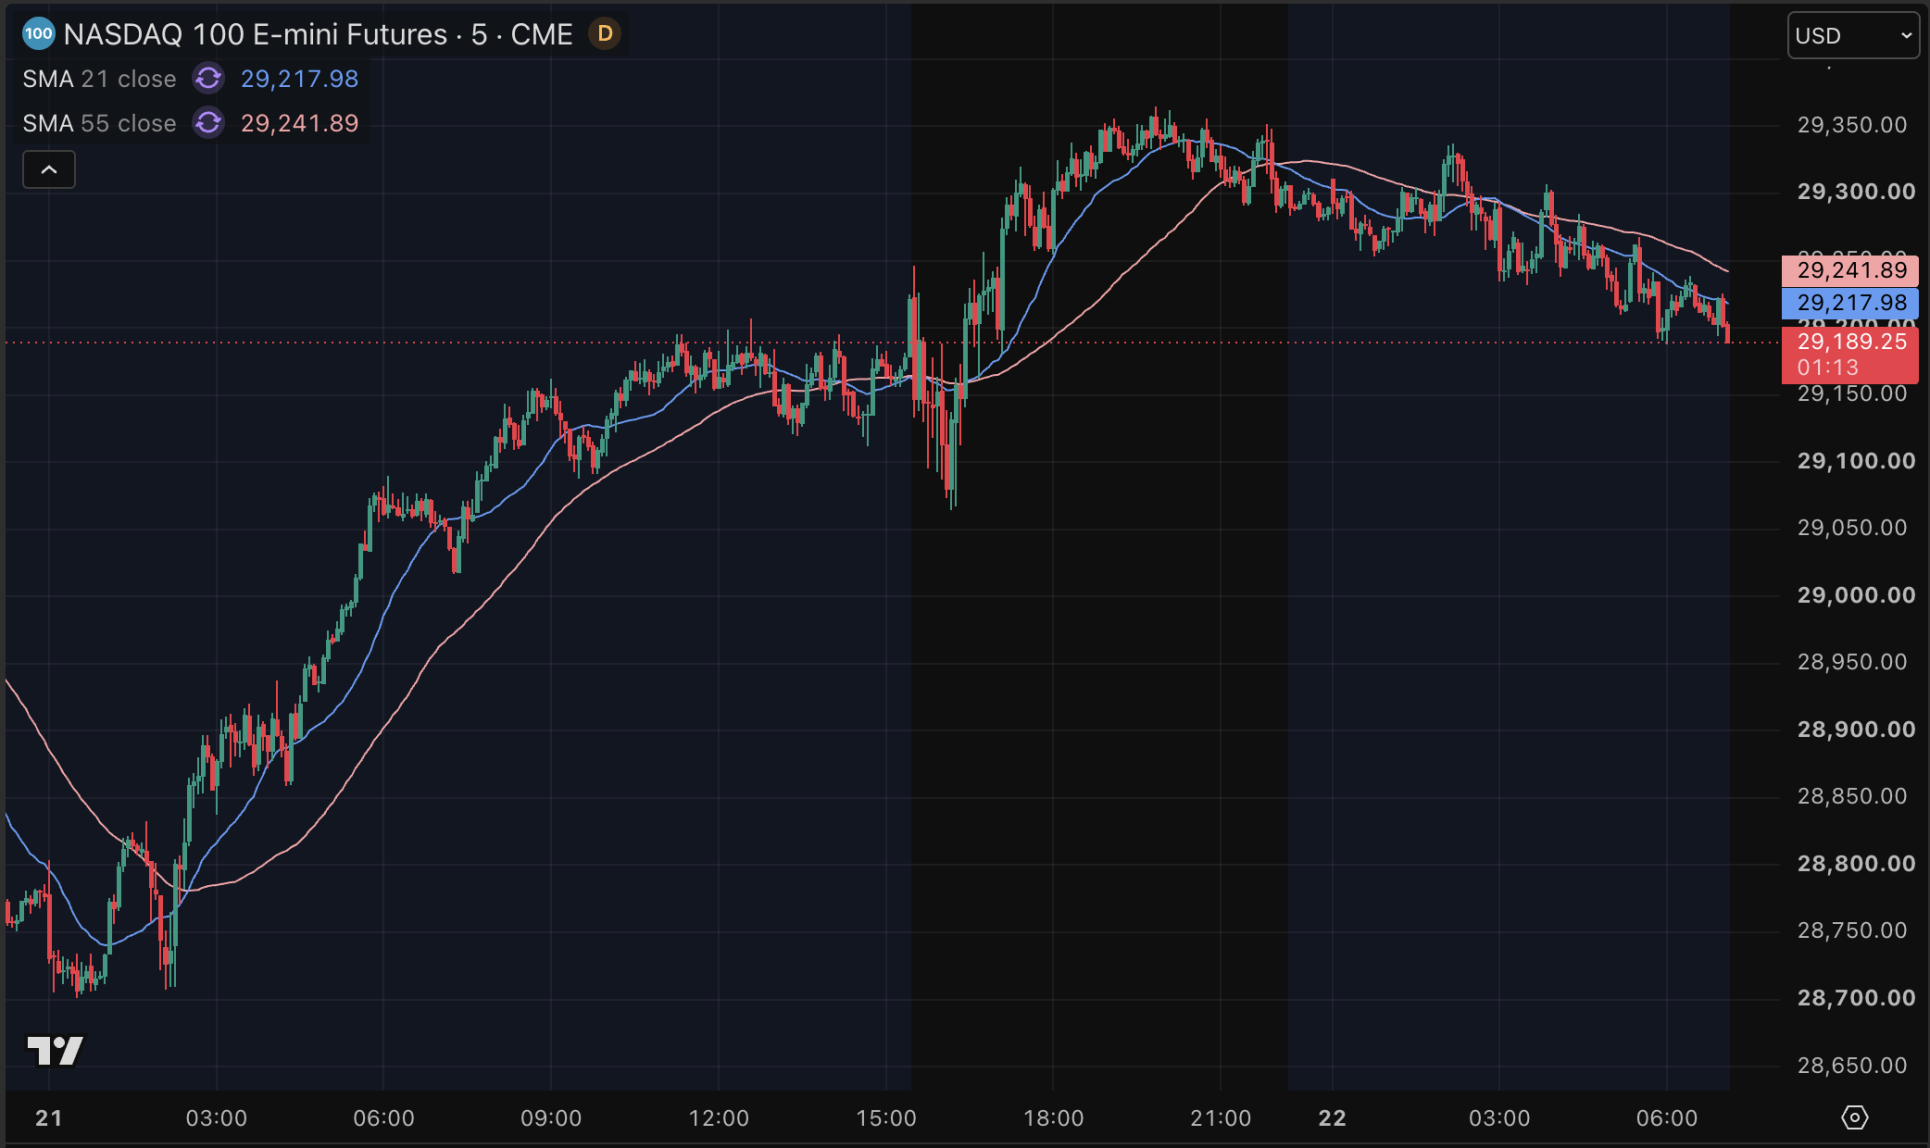Click the NASDAQ 100 E-mini Futures title
The image size is (1930, 1148).
(256, 34)
